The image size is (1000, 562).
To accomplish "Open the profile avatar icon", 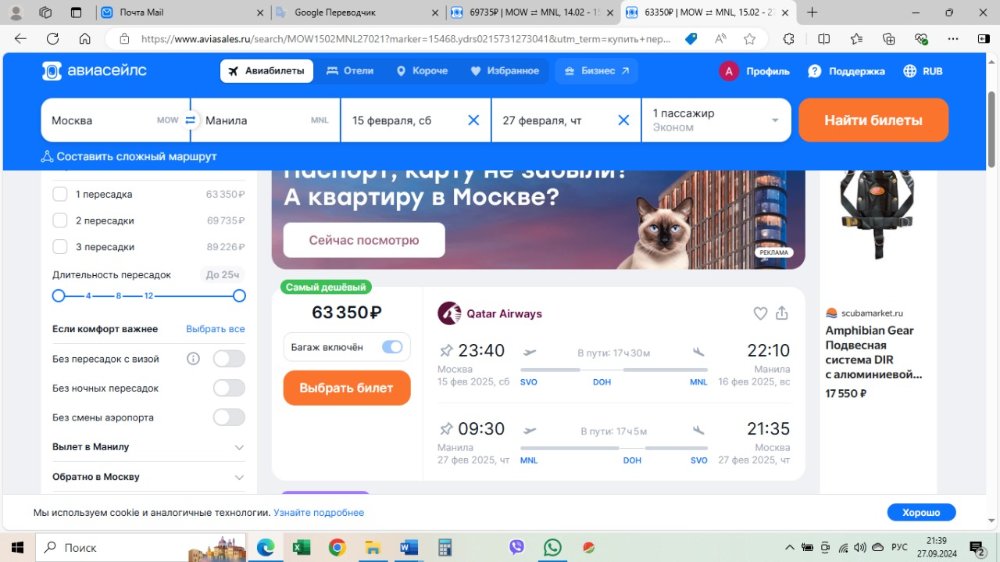I will point(729,71).
